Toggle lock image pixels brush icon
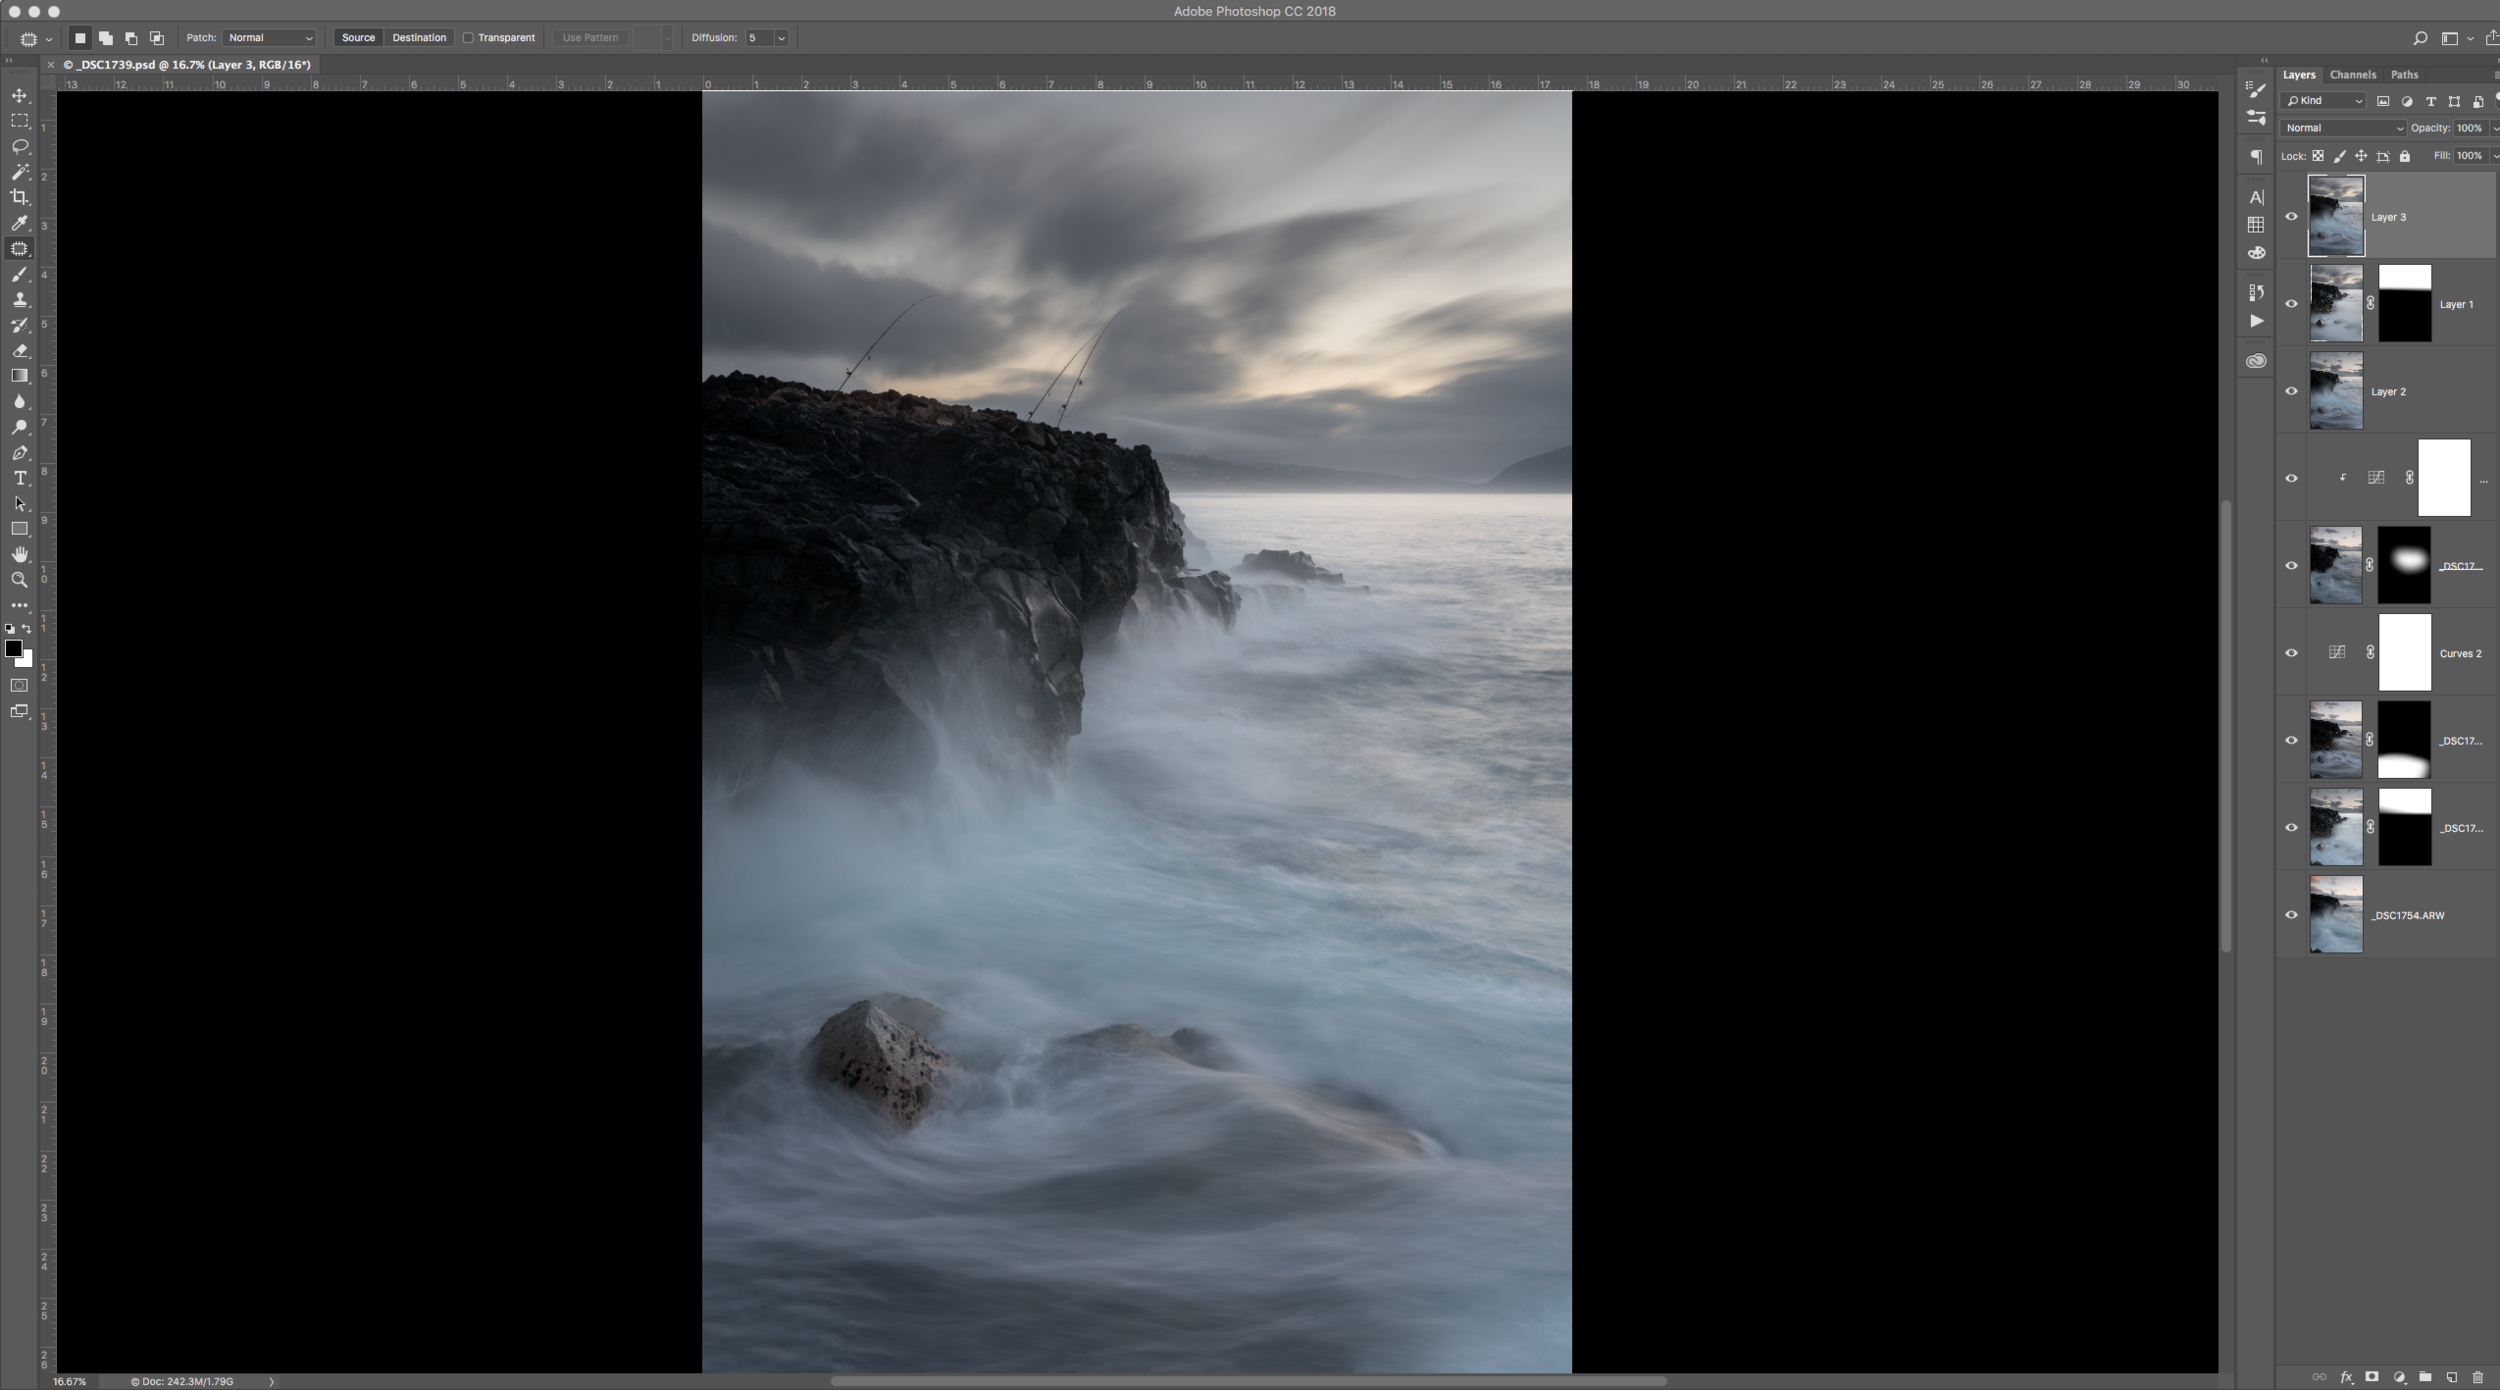Screen dimensions: 2500x1390 [2340, 156]
